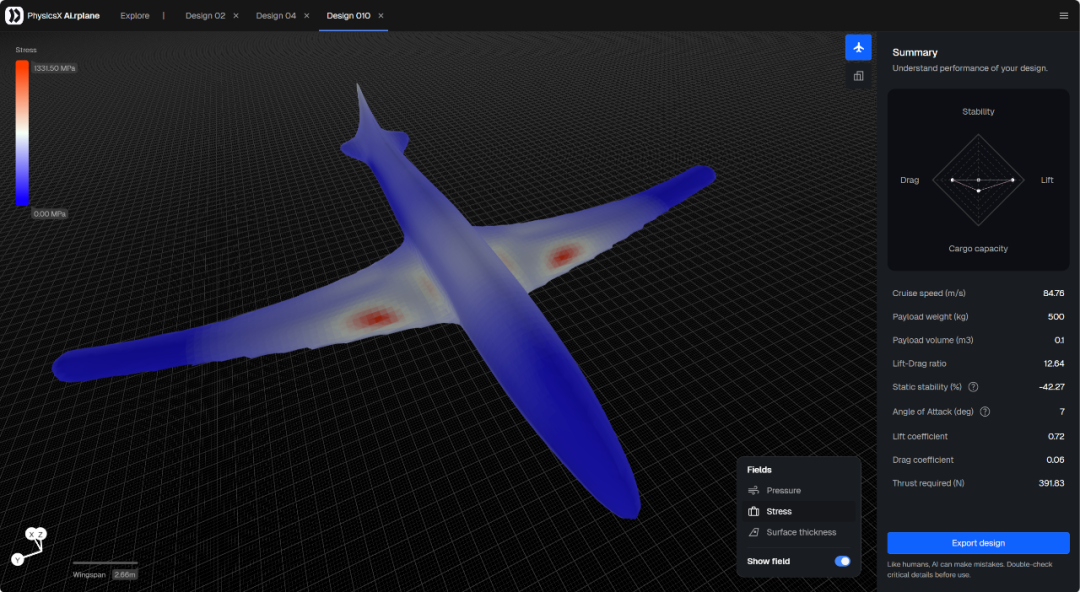Click the Drag coefficient label

923,460
